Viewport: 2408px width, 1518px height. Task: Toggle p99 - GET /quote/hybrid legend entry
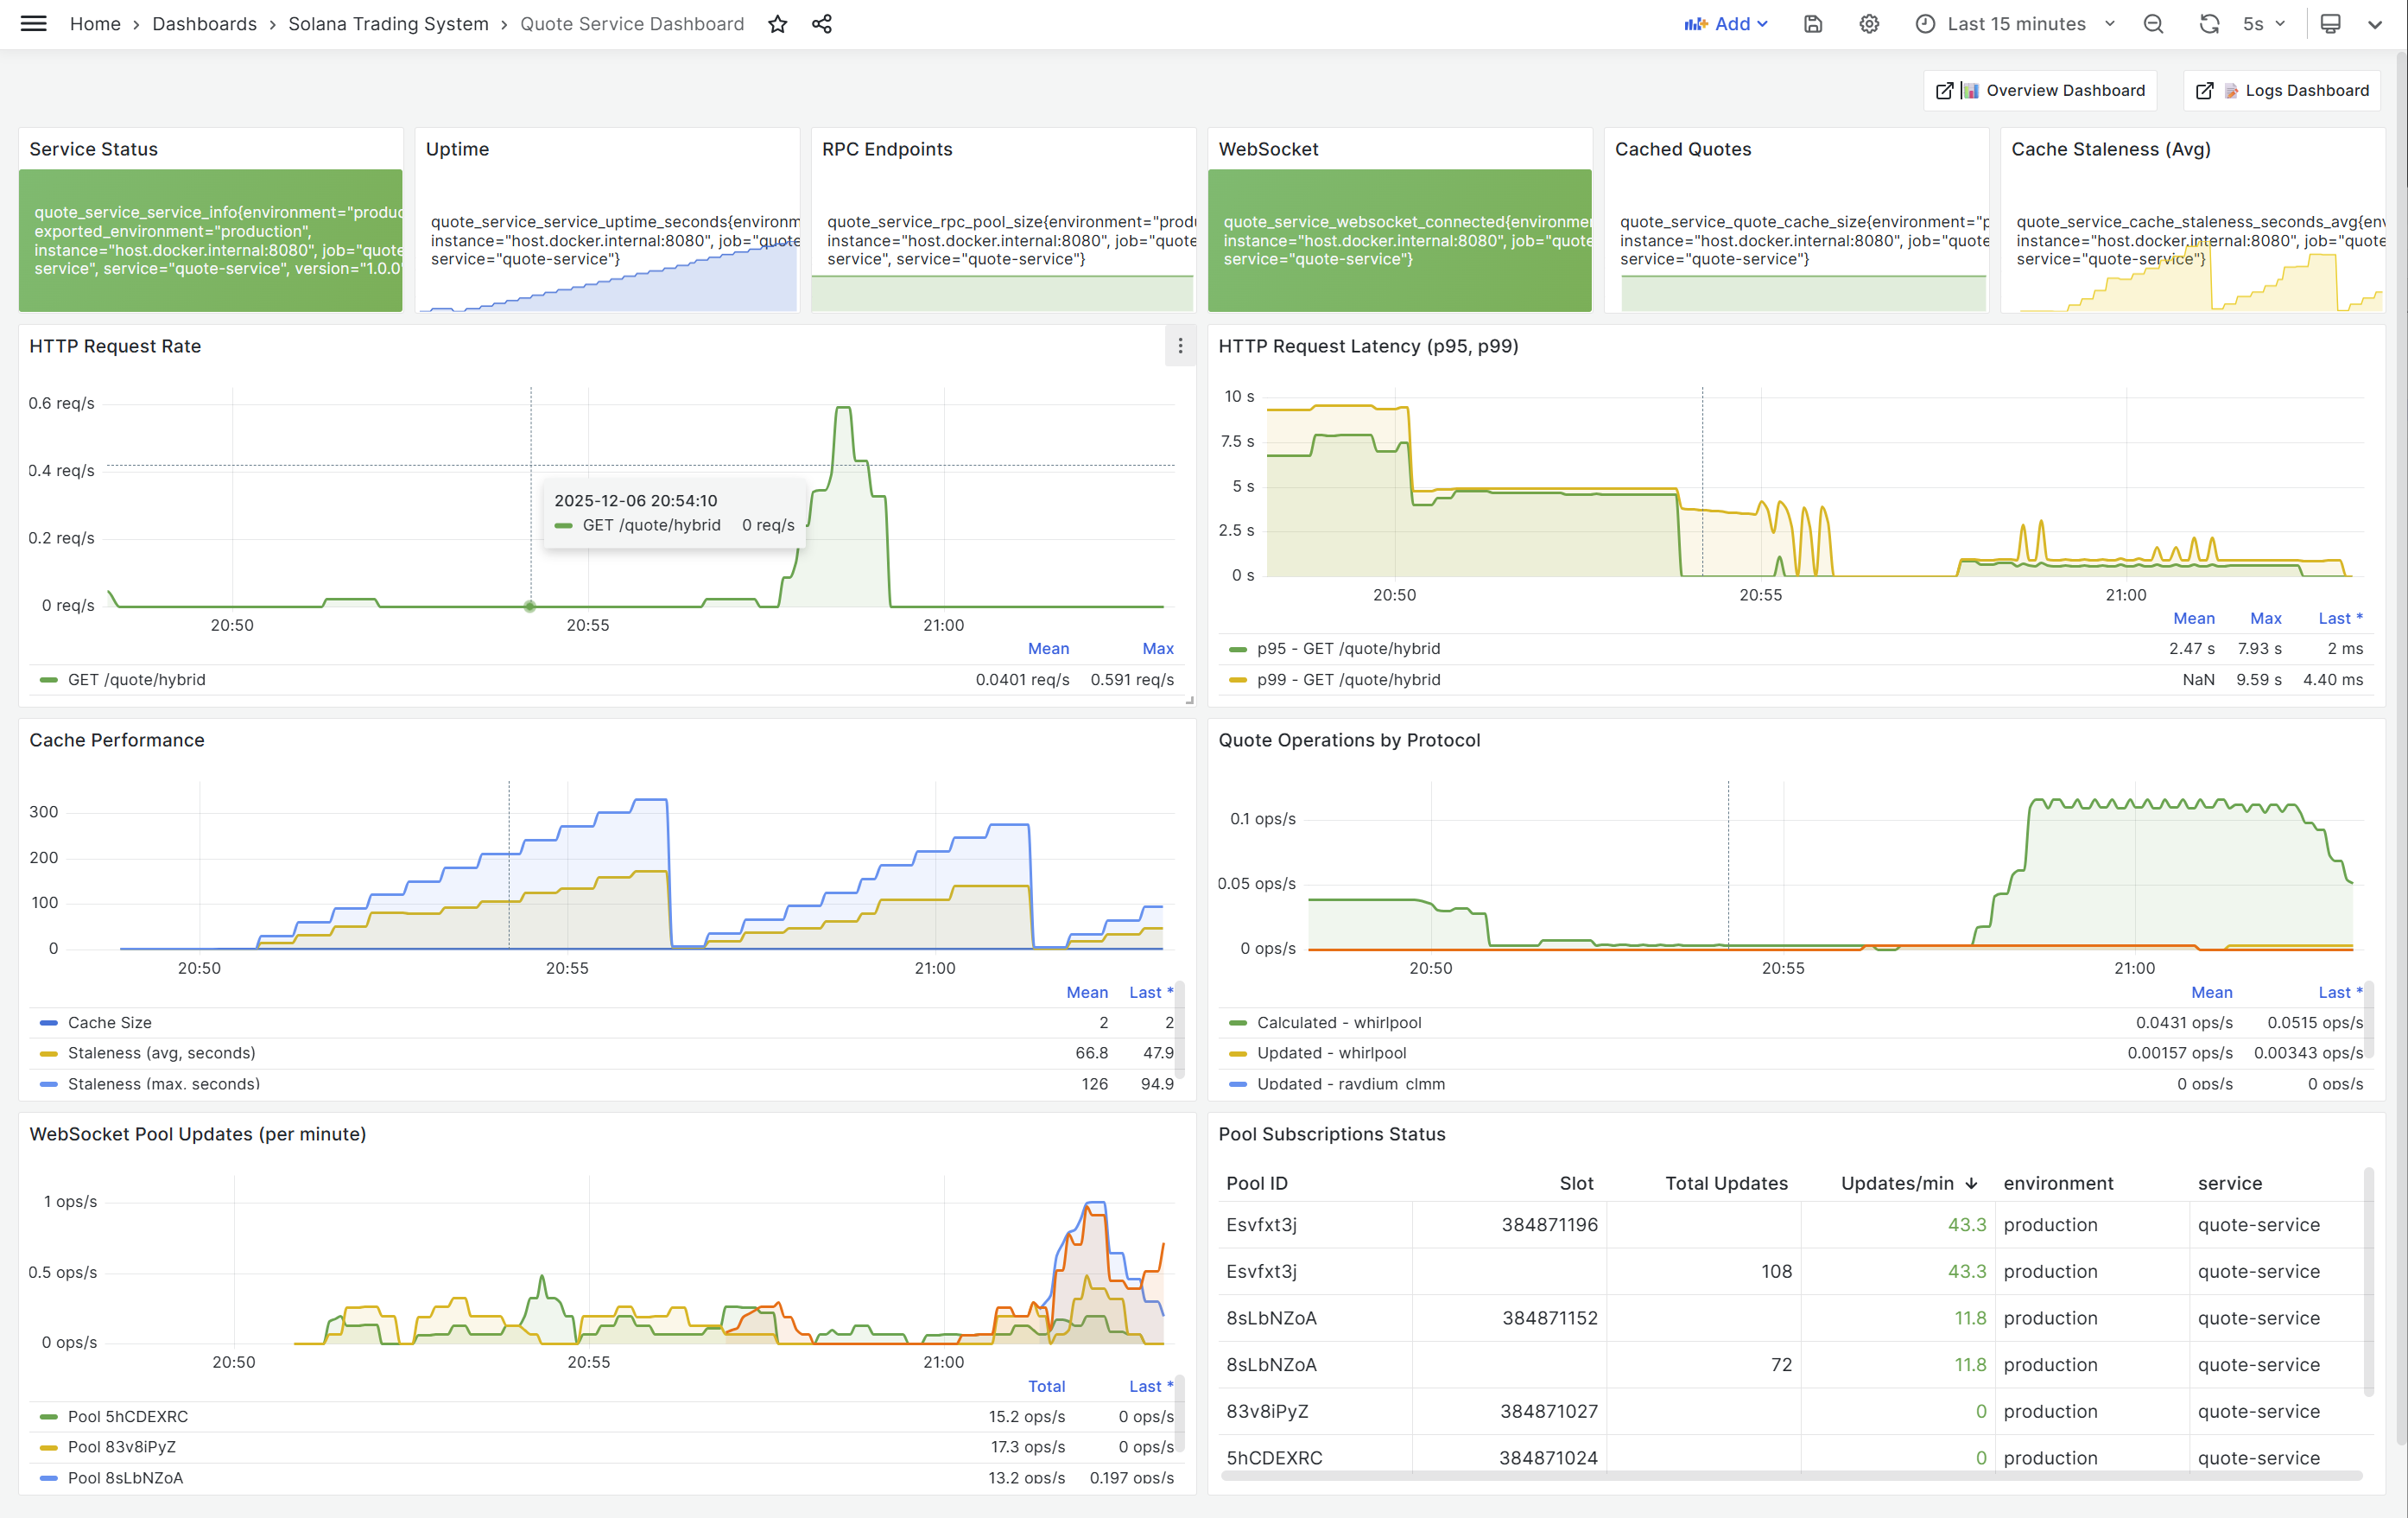point(1348,679)
